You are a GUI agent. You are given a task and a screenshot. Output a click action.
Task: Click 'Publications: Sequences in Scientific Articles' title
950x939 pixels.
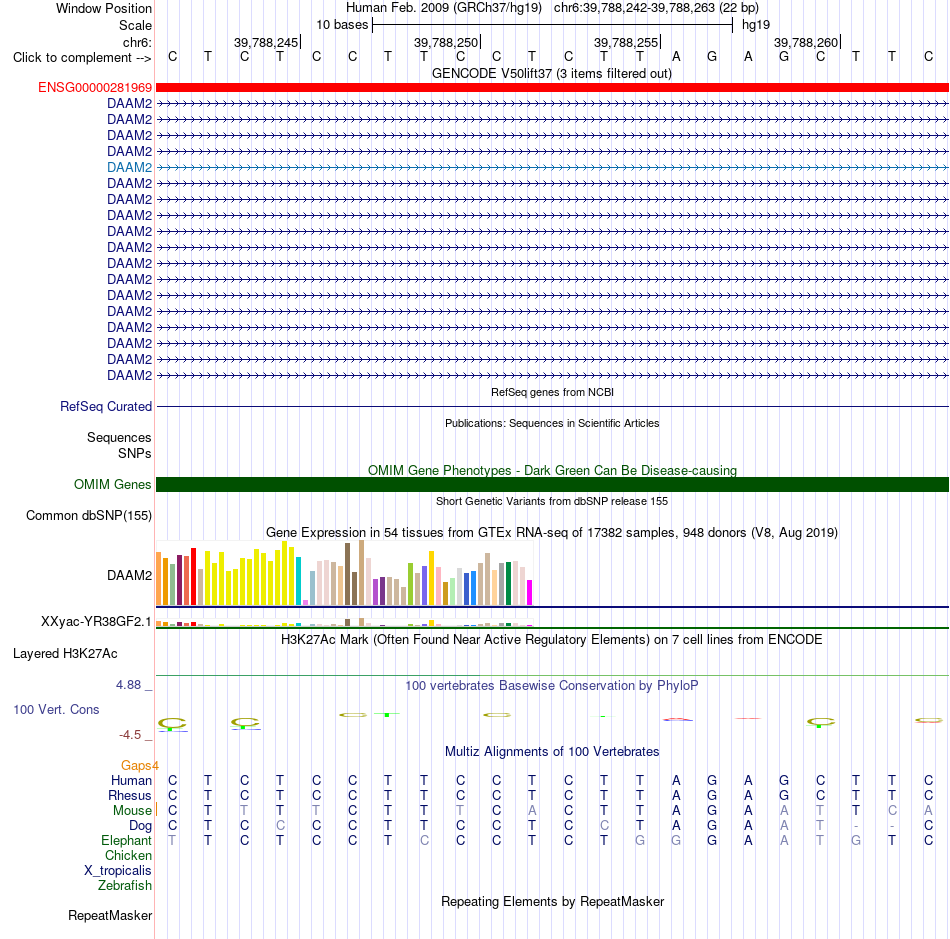tap(552, 423)
